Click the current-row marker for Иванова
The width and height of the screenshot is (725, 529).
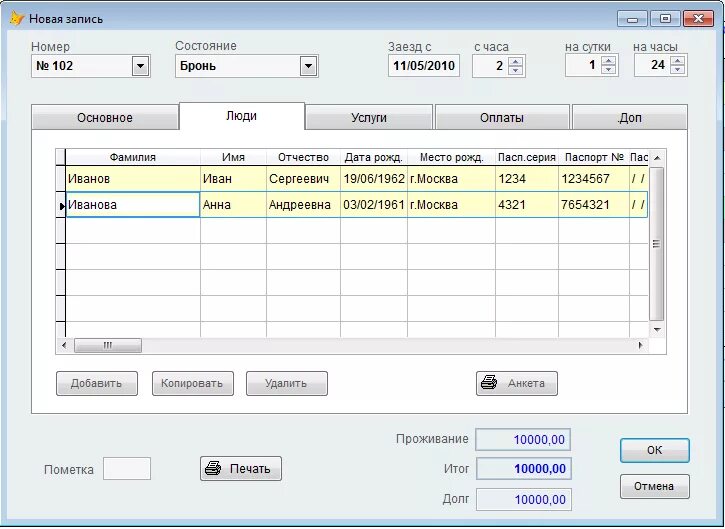coord(61,205)
